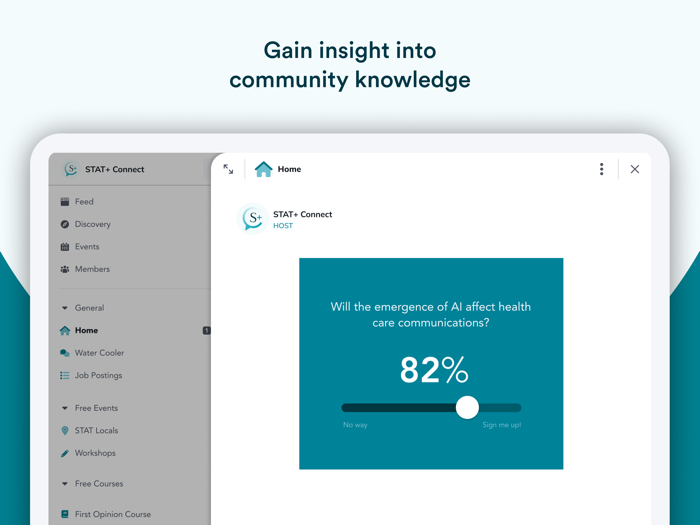Screen dimensions: 700x525
Task: Close the Home panel with X
Action: point(635,169)
